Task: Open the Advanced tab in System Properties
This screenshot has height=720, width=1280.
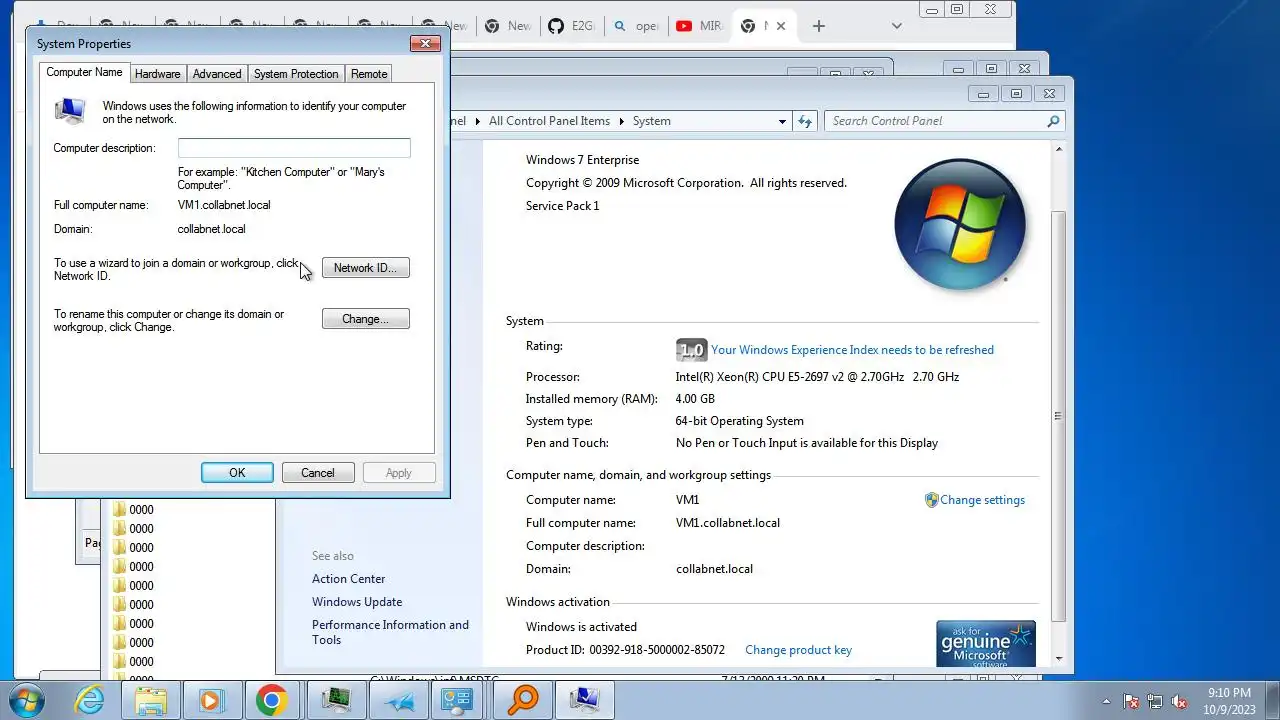Action: (217, 74)
